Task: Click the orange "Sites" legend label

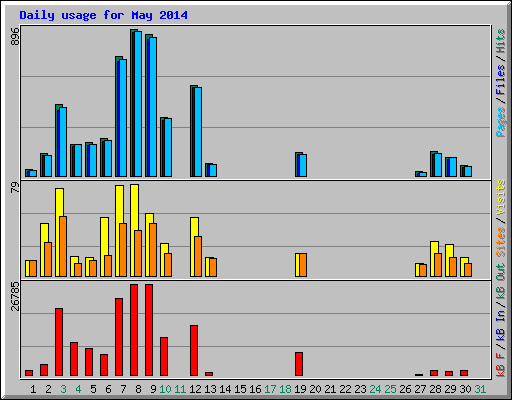Action: [500, 242]
